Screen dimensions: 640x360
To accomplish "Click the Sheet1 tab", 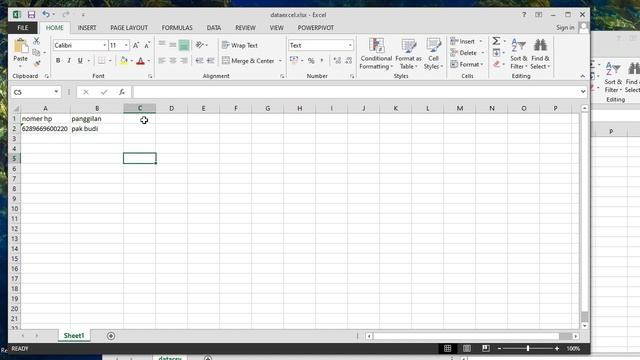I will 74,336.
